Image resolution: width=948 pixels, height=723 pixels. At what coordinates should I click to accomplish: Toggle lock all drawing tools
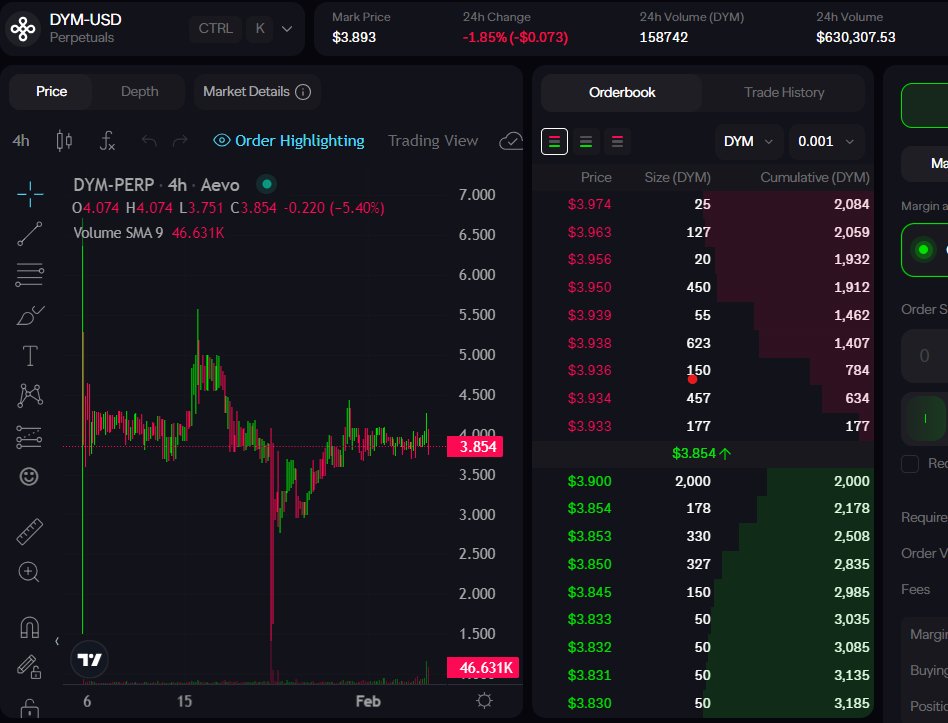(x=29, y=667)
